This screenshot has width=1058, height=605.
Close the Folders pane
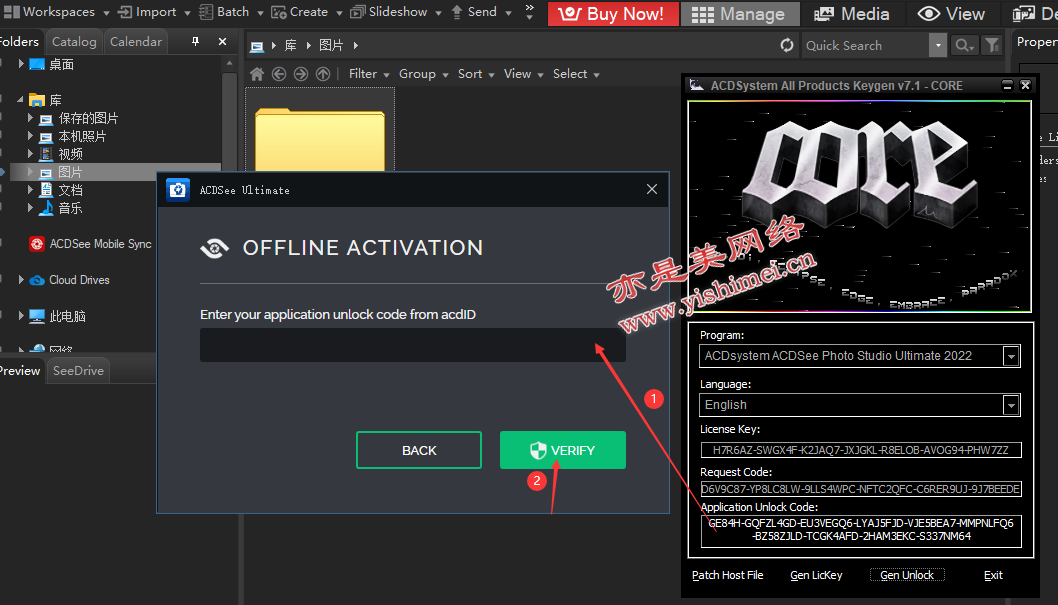point(222,42)
